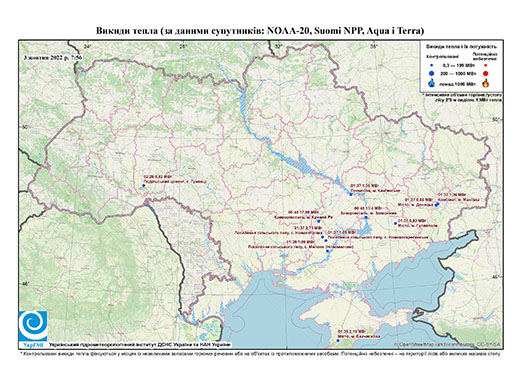Screen dimensions: 520x368
Task: Click the map title mentioning NOAA-20
Action: (x=260, y=31)
